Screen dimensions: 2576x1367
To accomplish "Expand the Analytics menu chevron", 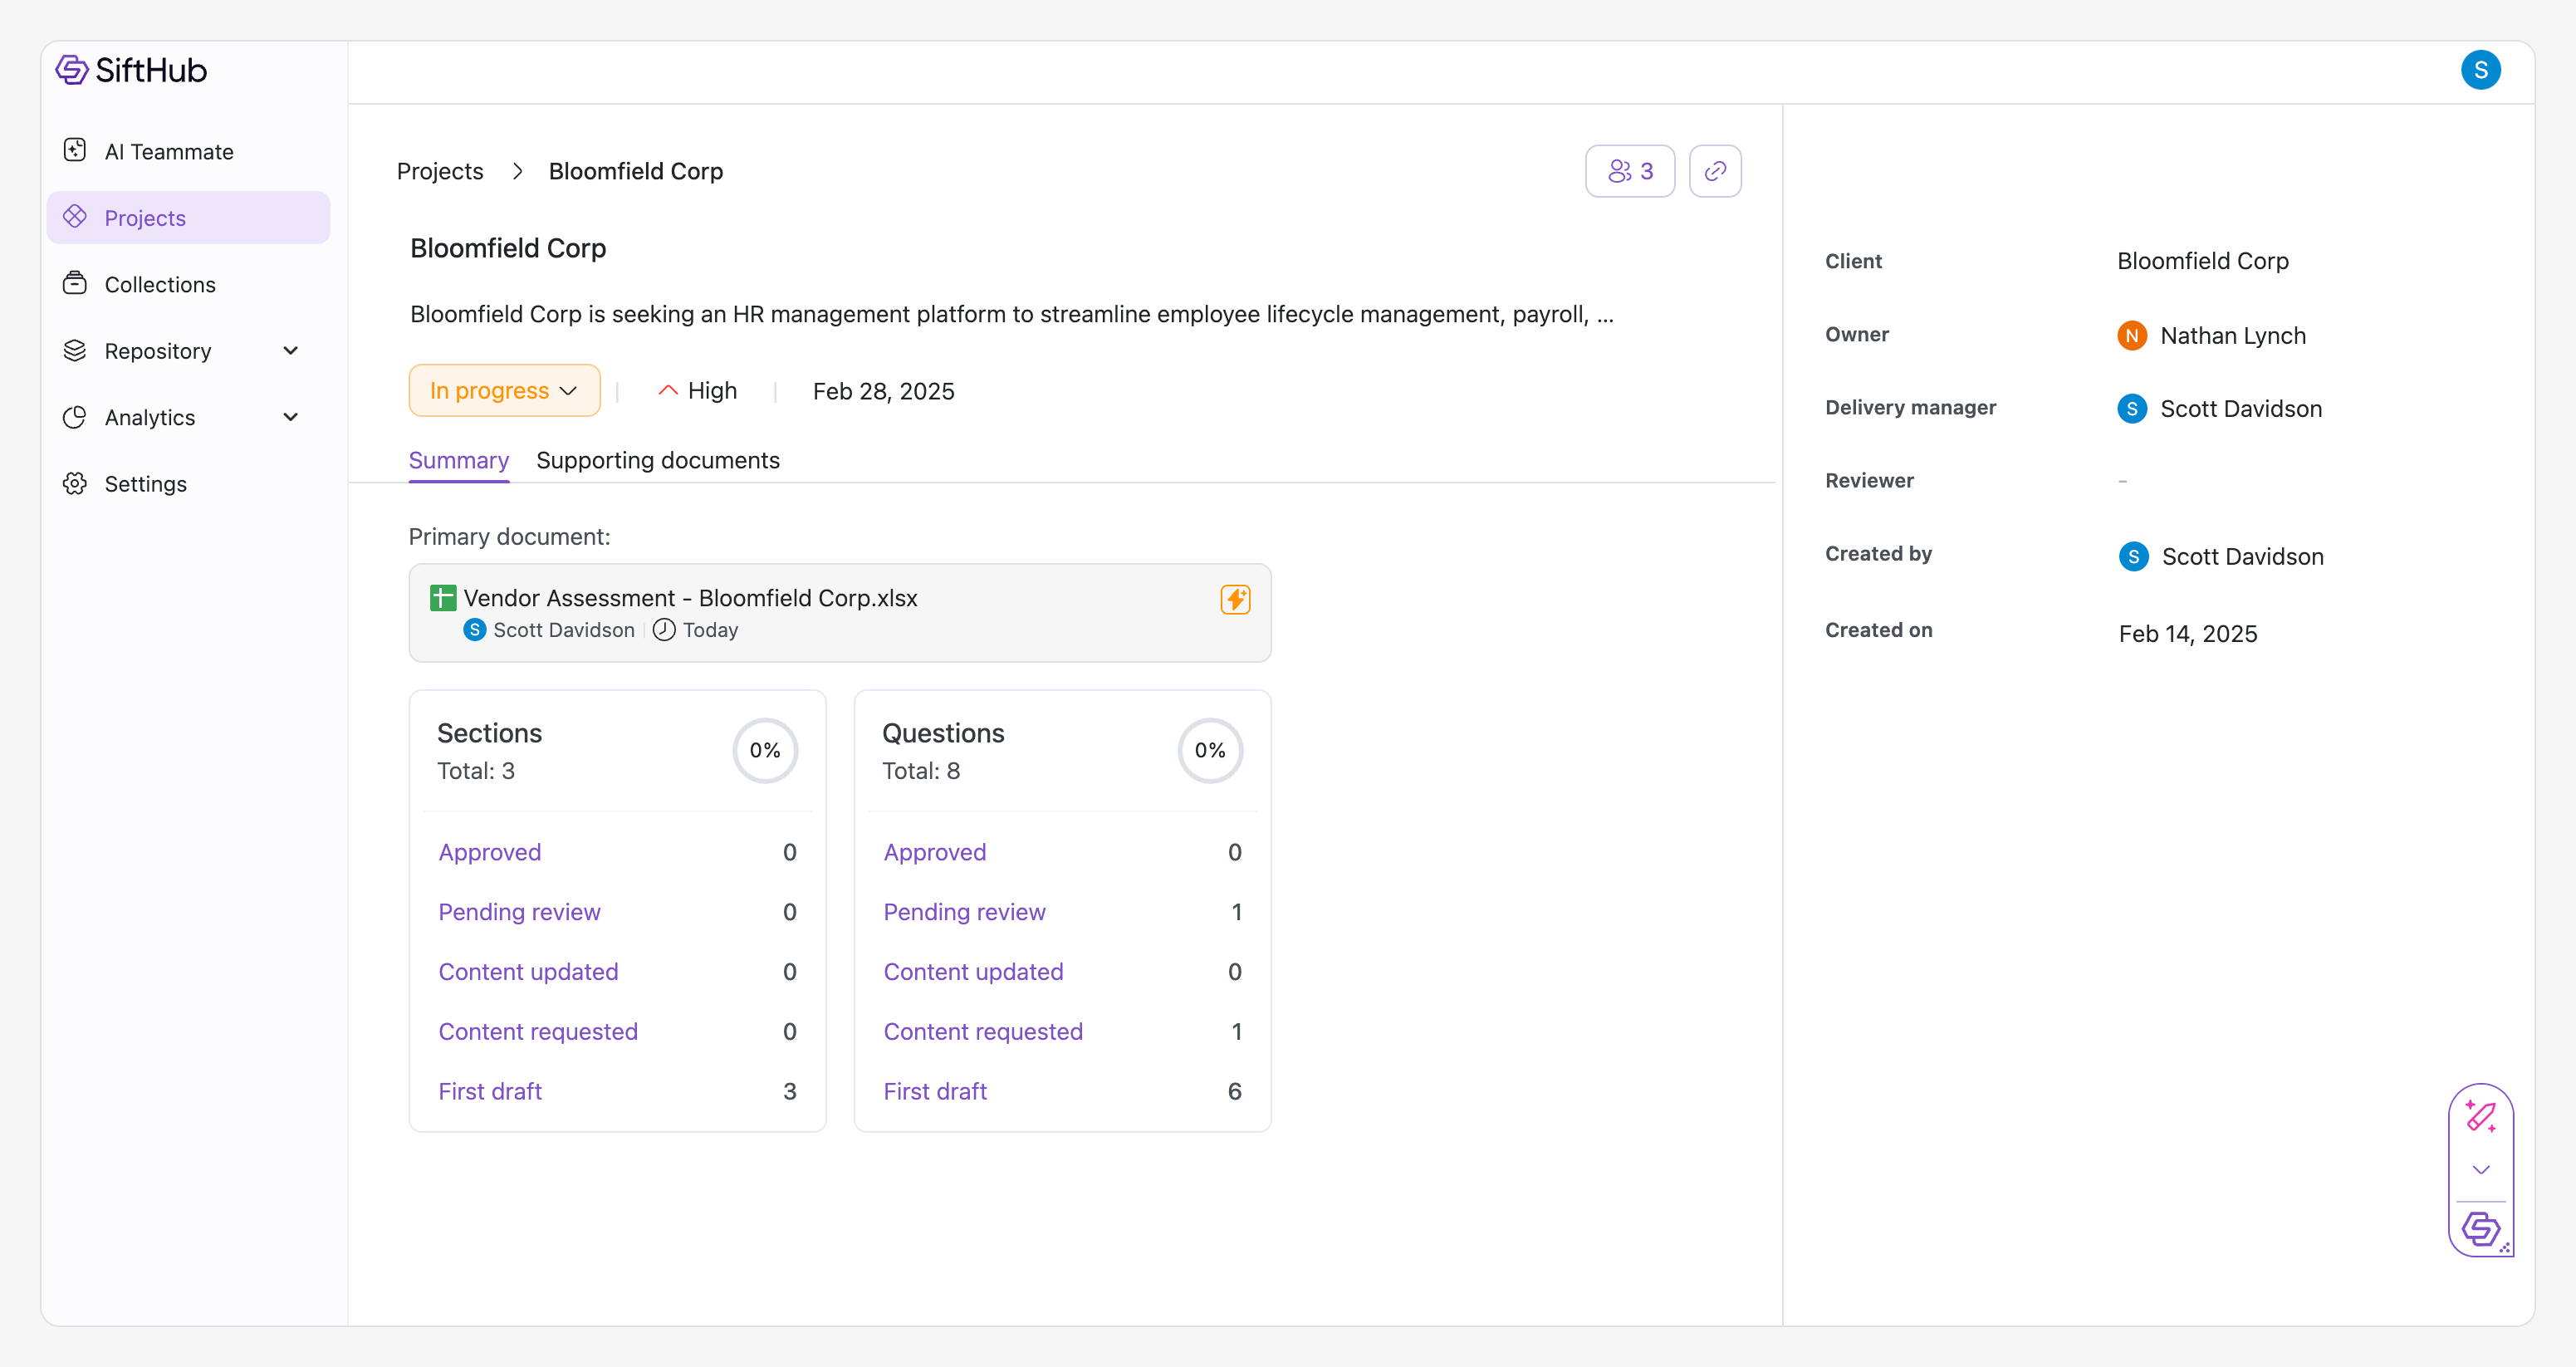I will (291, 417).
